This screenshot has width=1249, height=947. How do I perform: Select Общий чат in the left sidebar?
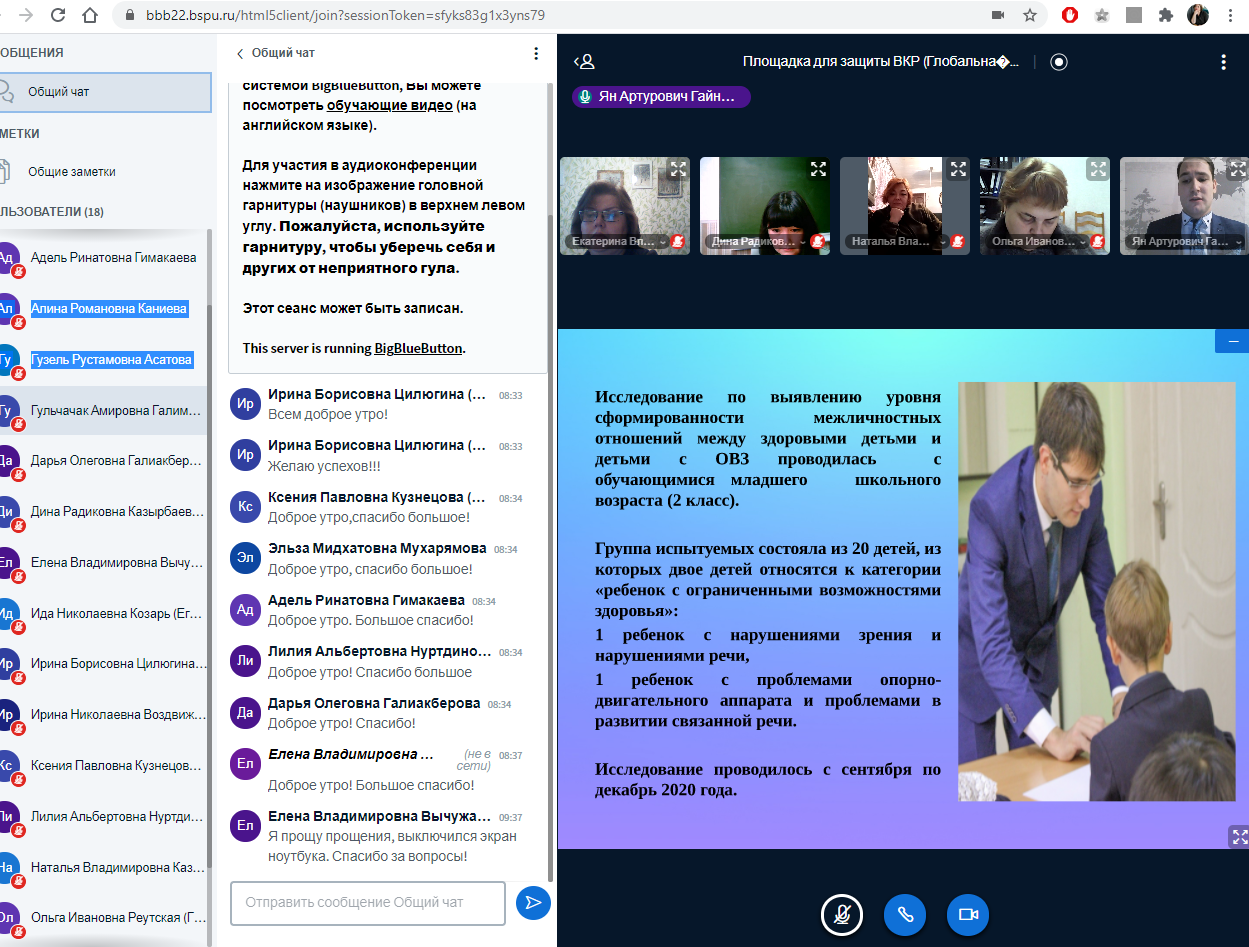click(x=105, y=92)
